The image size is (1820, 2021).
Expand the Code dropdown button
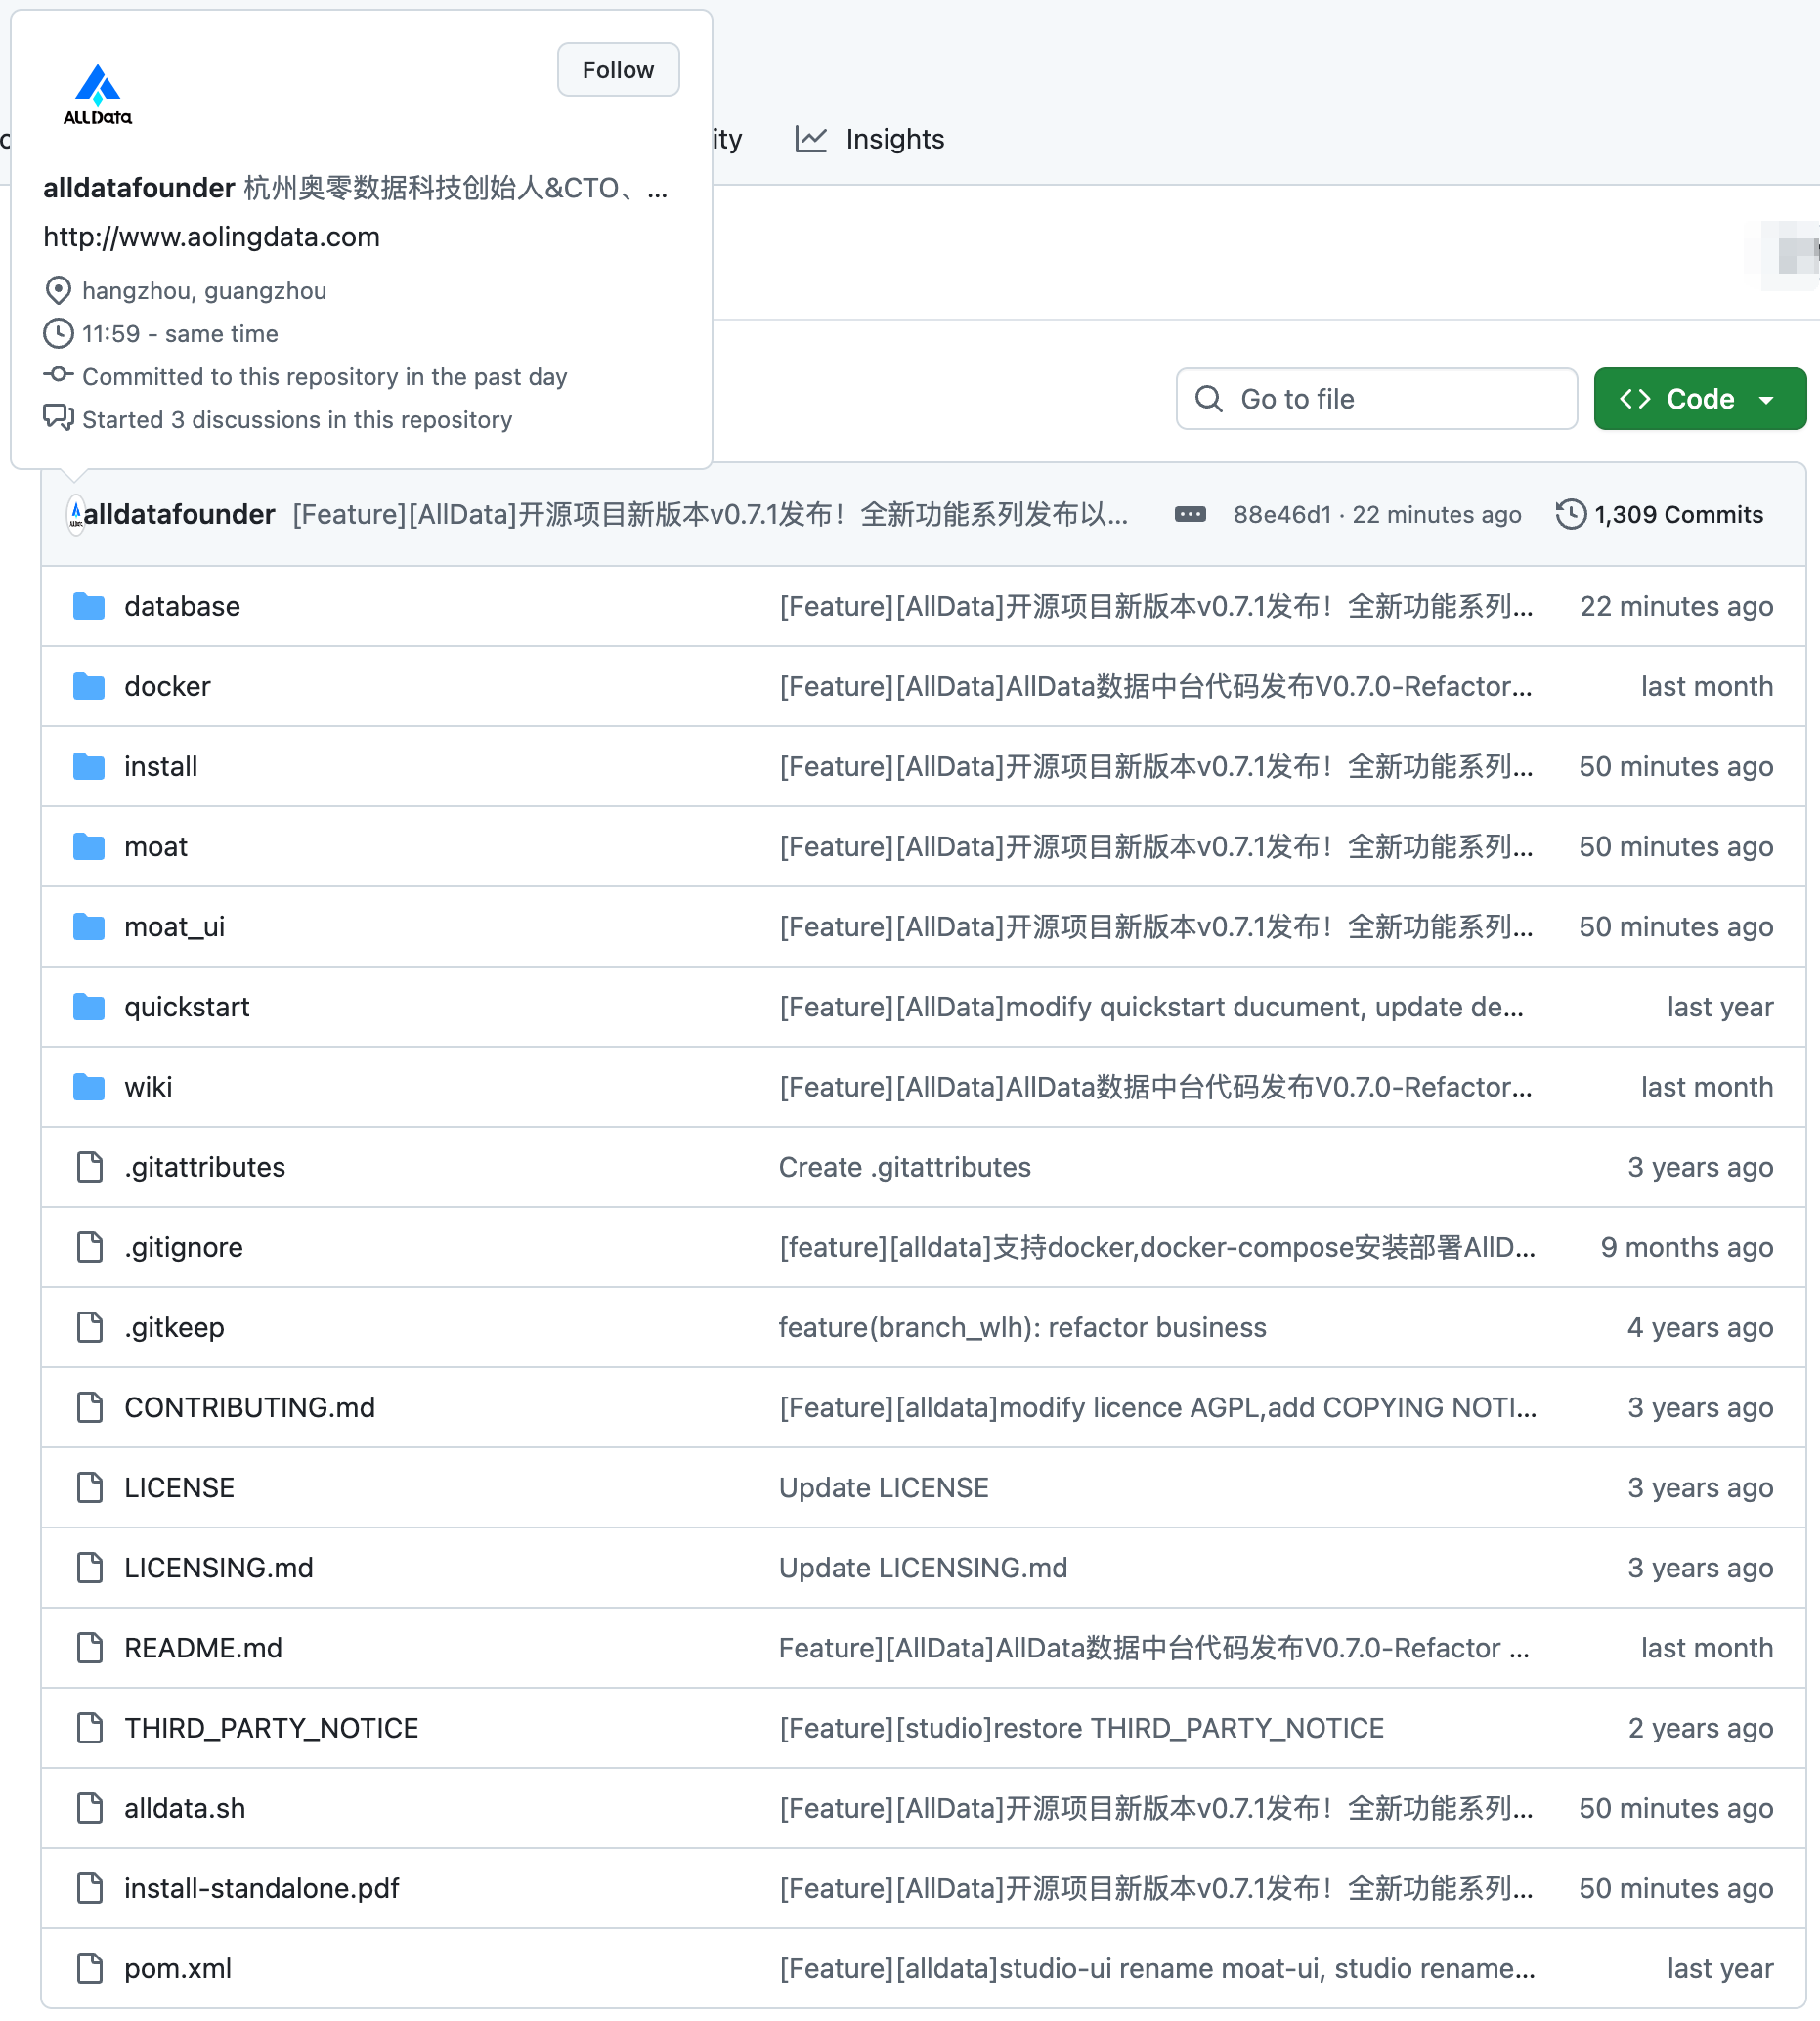[1700, 399]
